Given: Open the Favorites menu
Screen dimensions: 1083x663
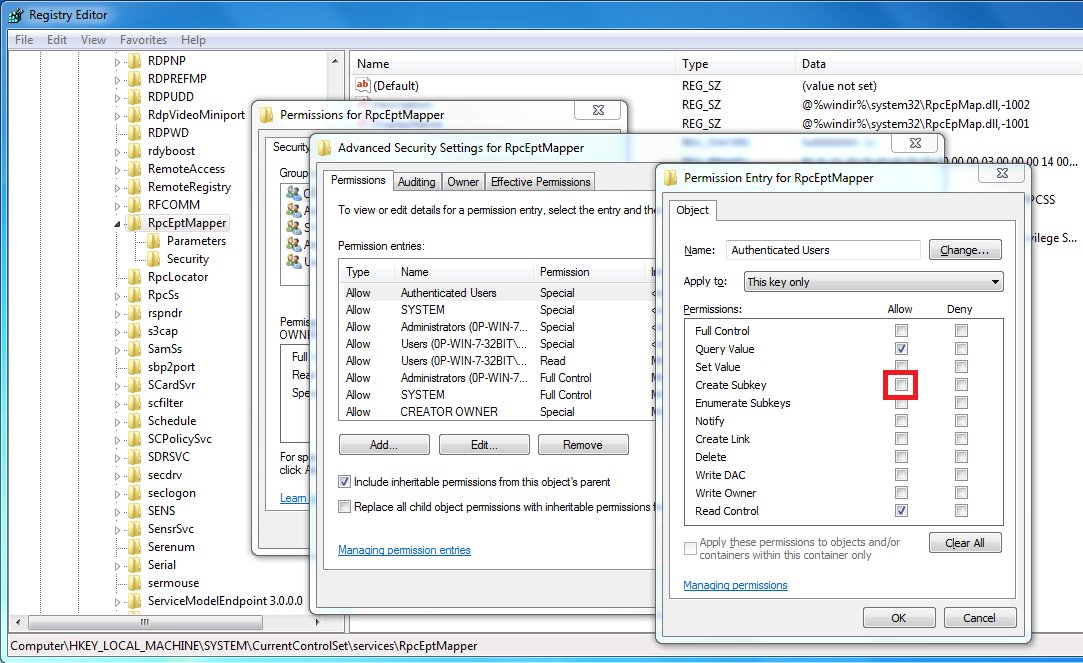Looking at the screenshot, I should pyautogui.click(x=143, y=40).
